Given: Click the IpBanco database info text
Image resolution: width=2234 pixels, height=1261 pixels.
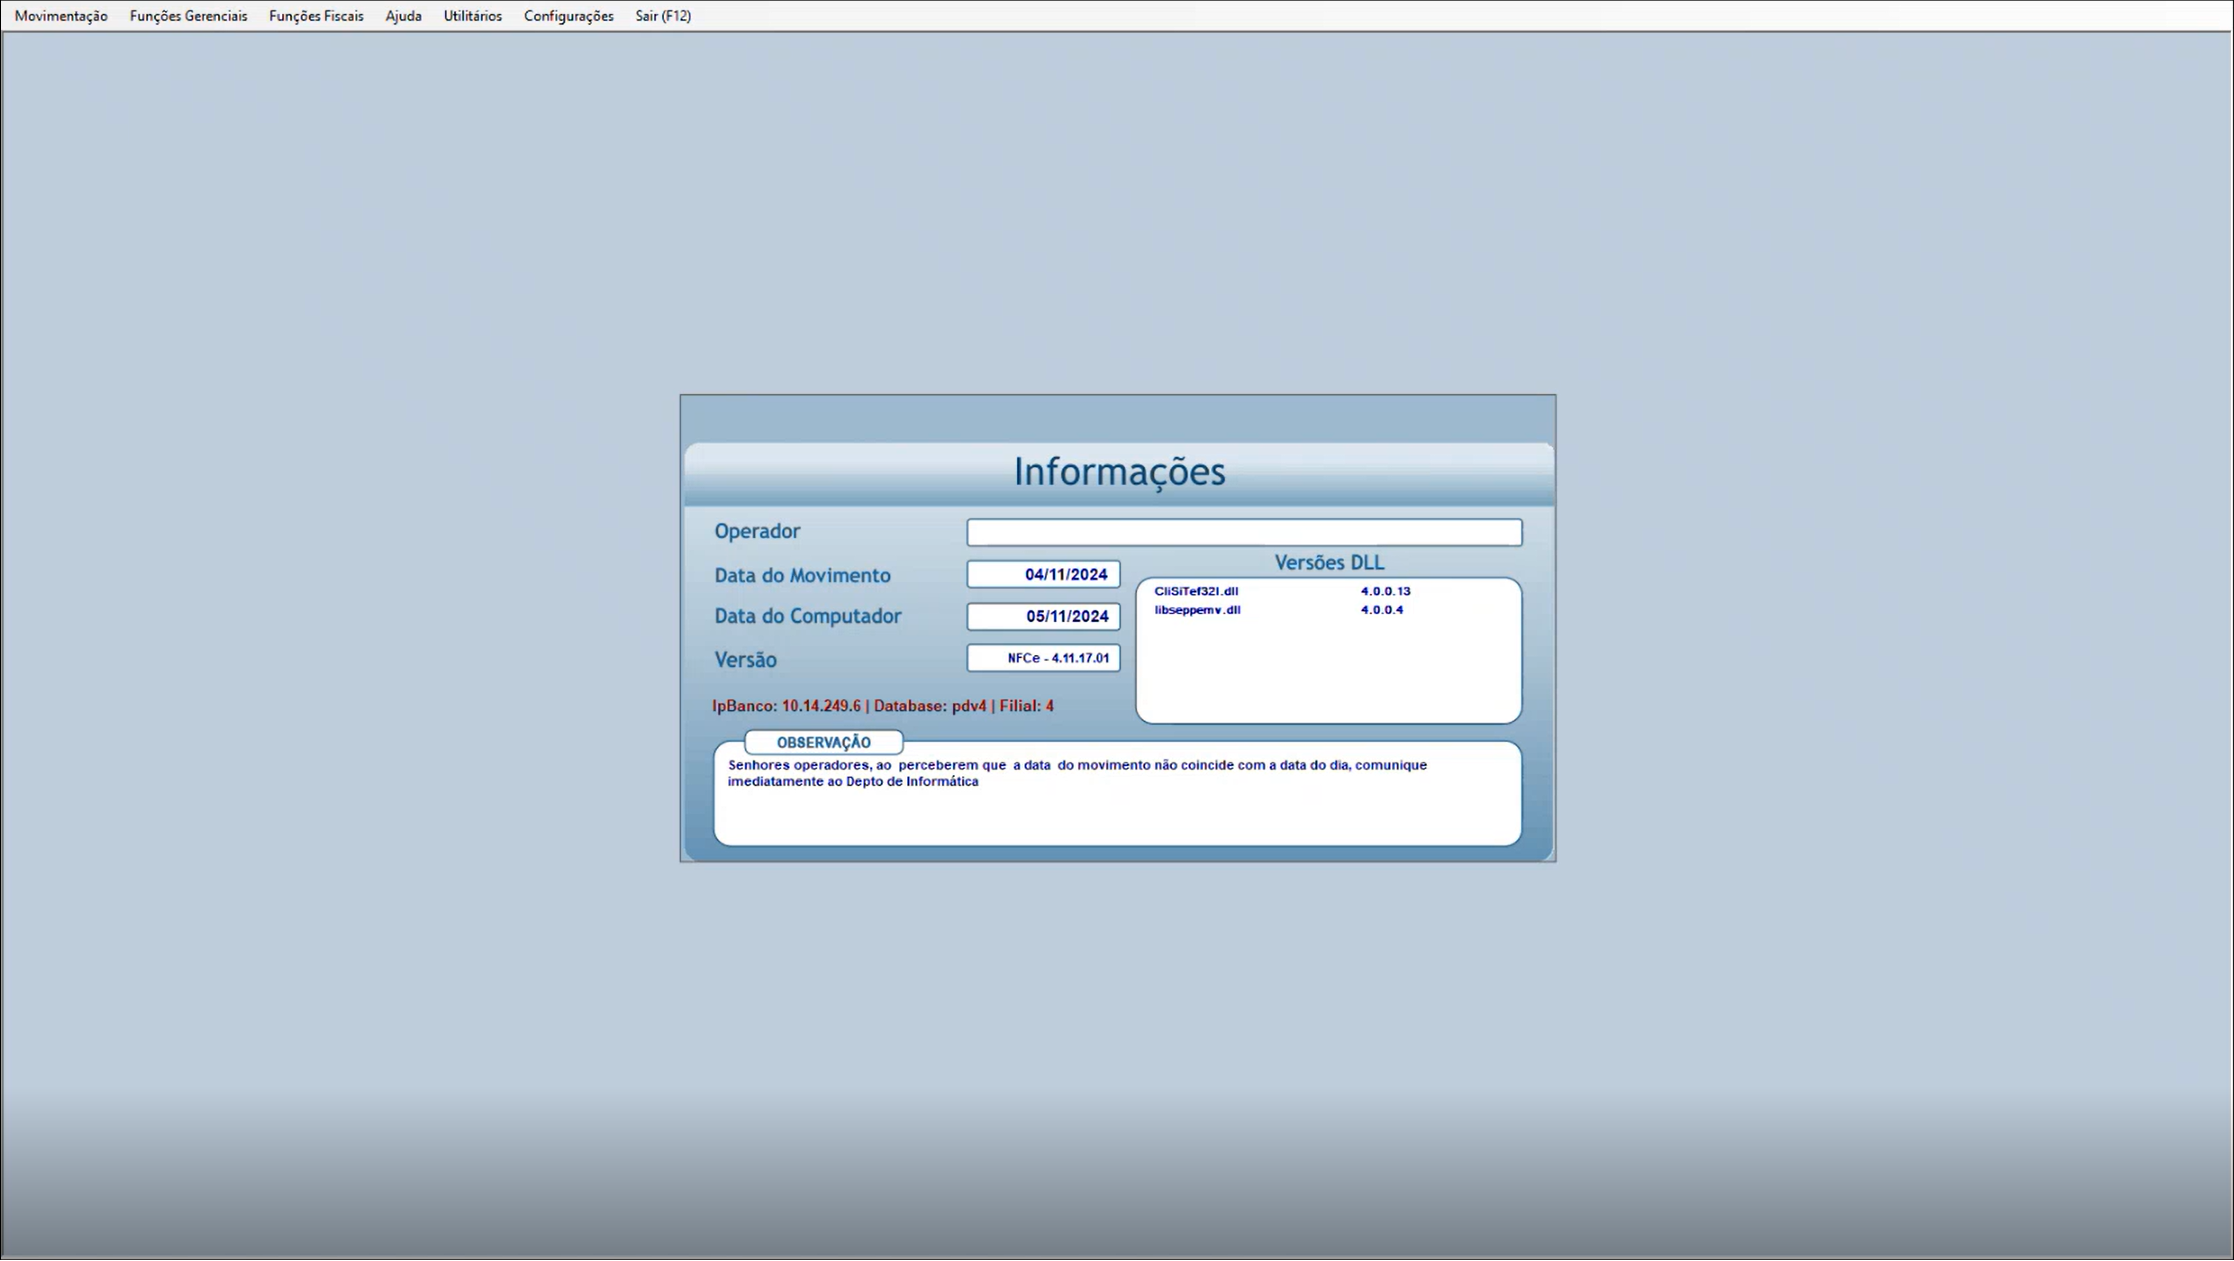Looking at the screenshot, I should tap(882, 706).
